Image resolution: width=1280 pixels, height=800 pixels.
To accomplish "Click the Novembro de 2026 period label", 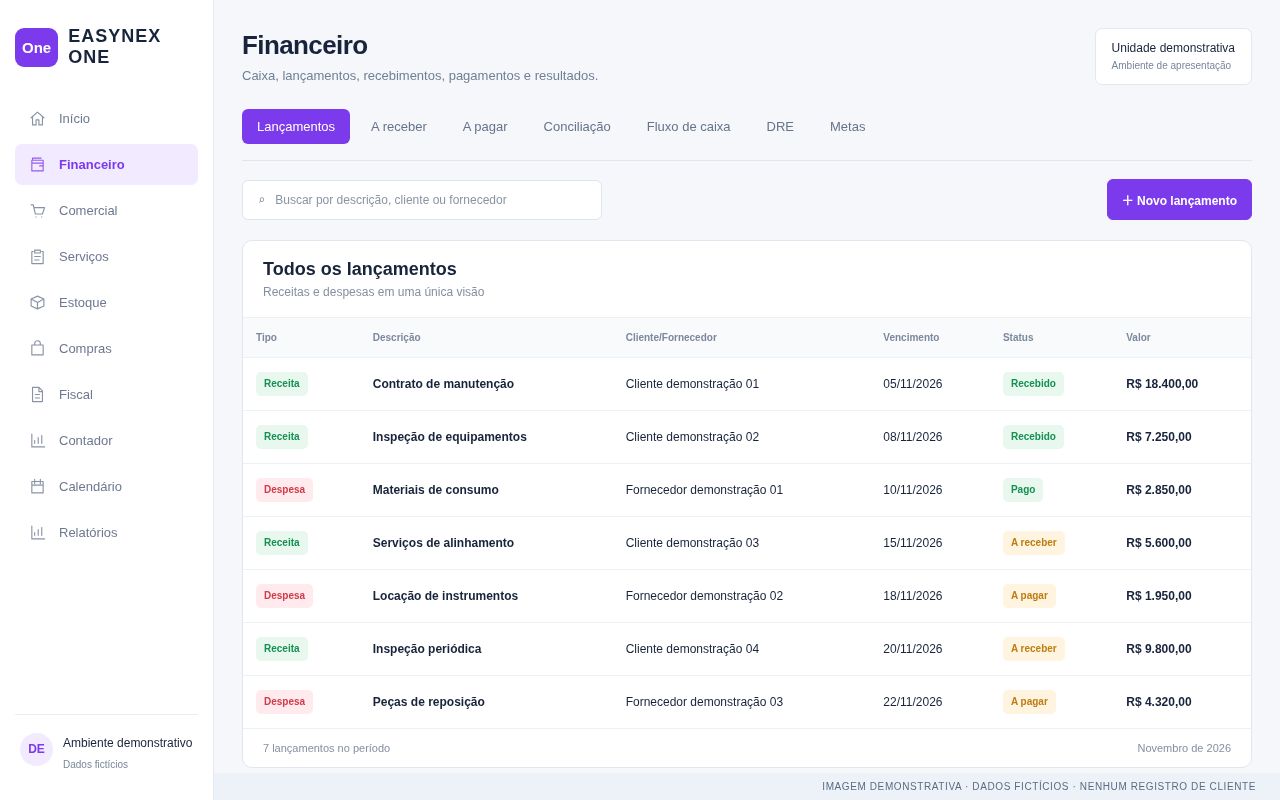I will pos(1184,748).
